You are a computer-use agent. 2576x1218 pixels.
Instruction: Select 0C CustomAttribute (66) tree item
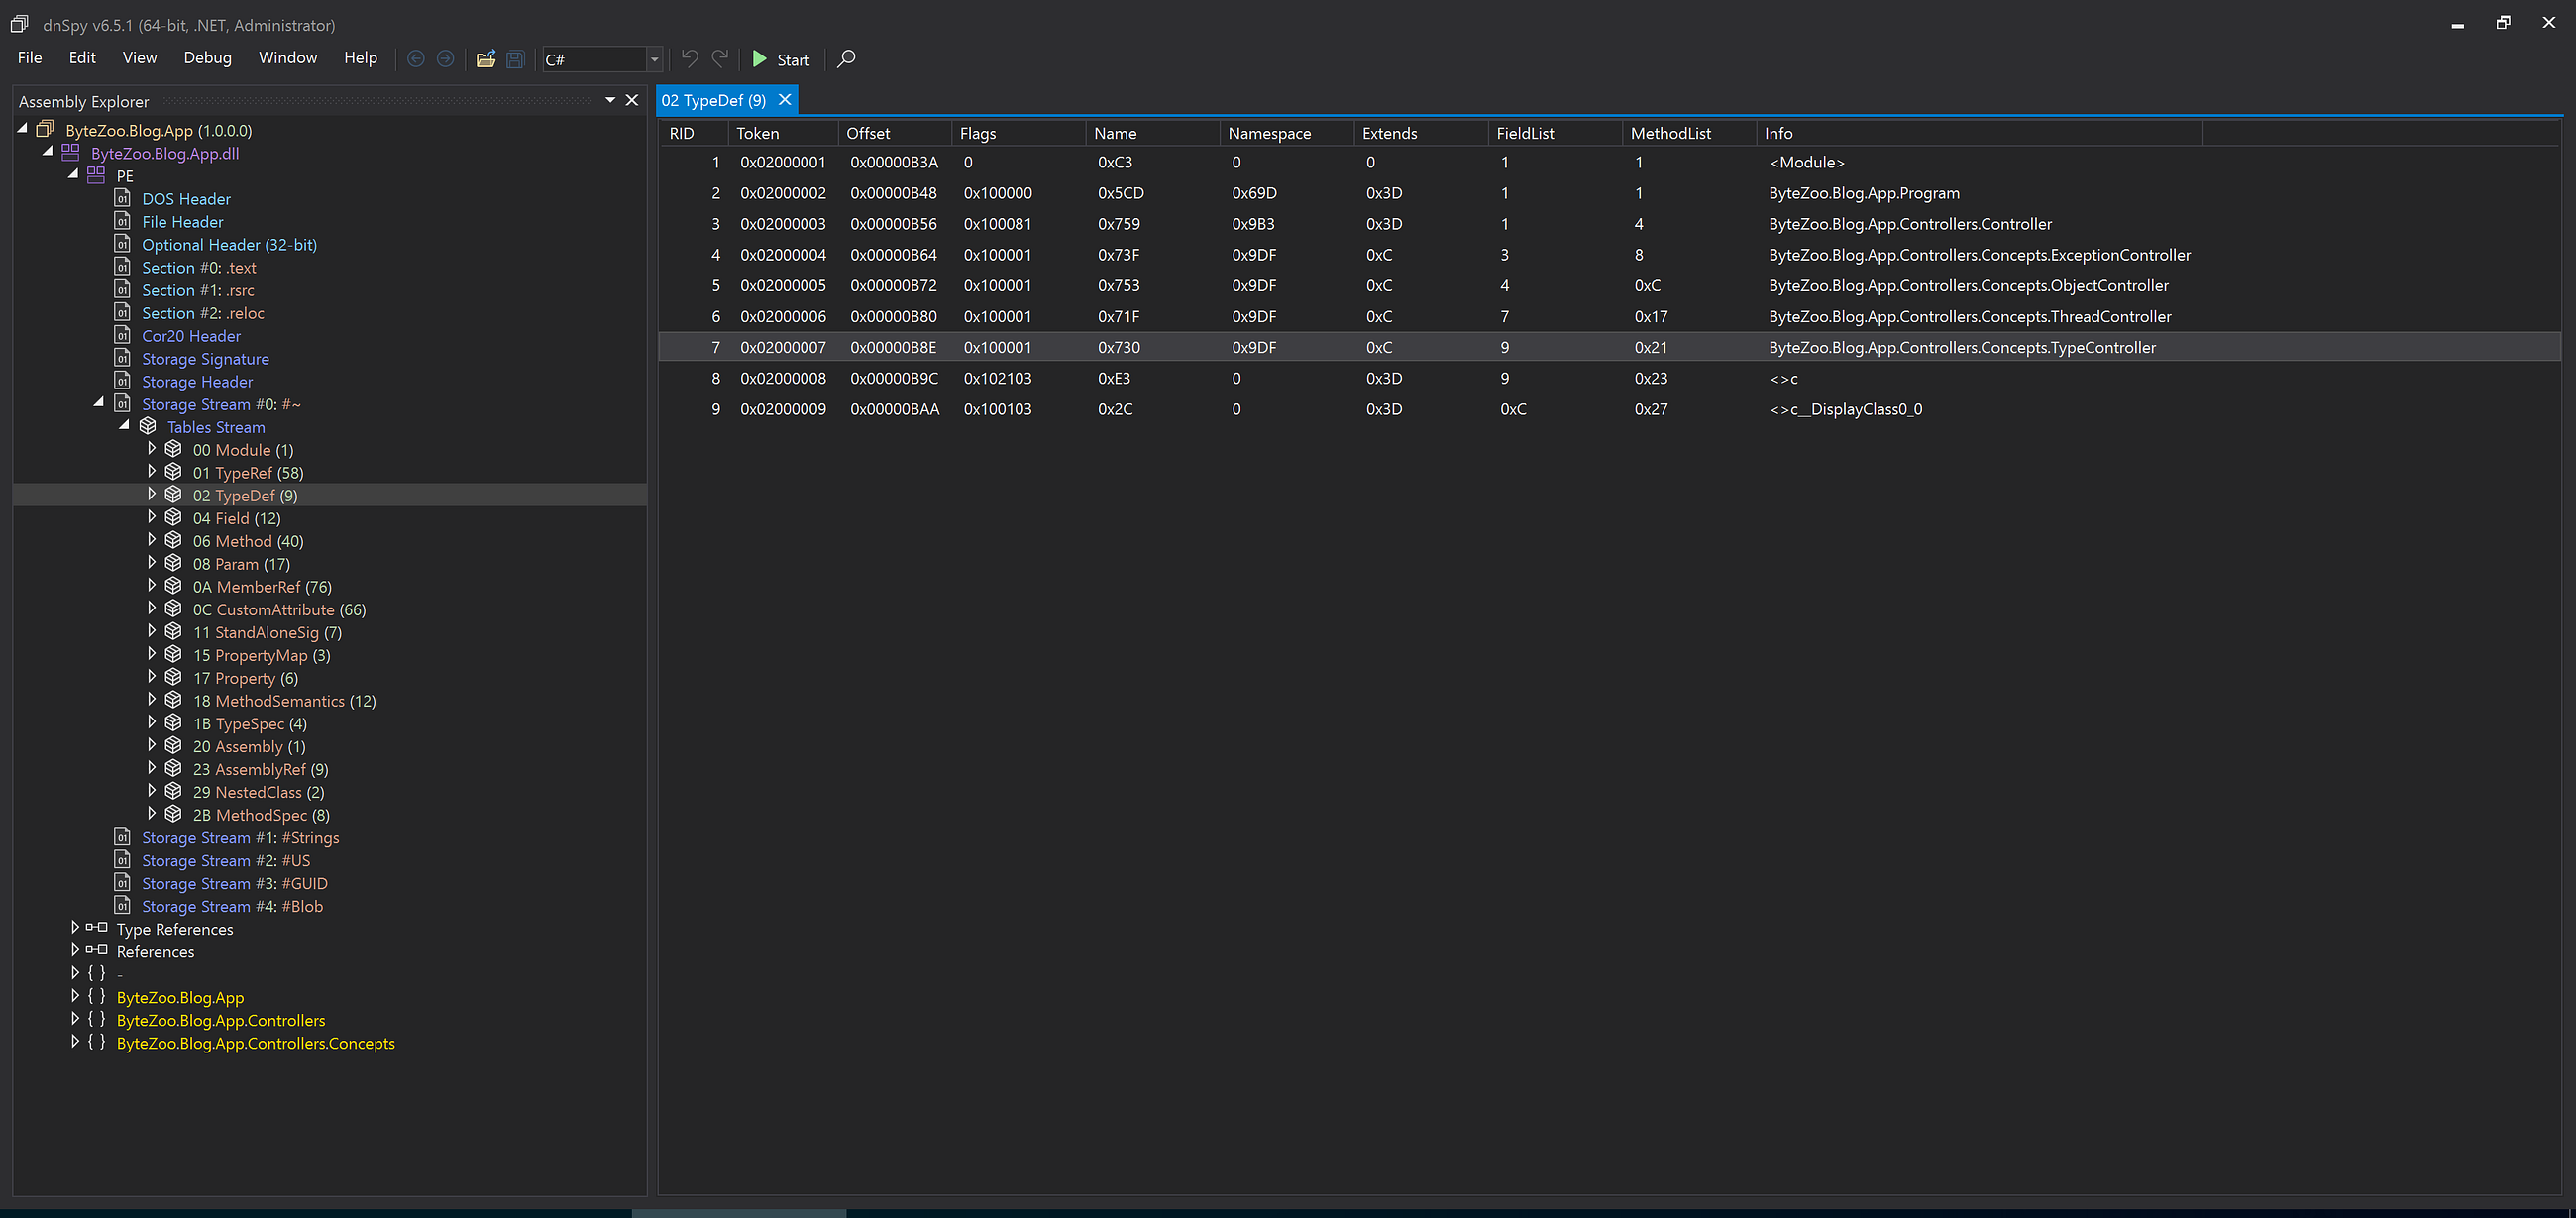(279, 609)
